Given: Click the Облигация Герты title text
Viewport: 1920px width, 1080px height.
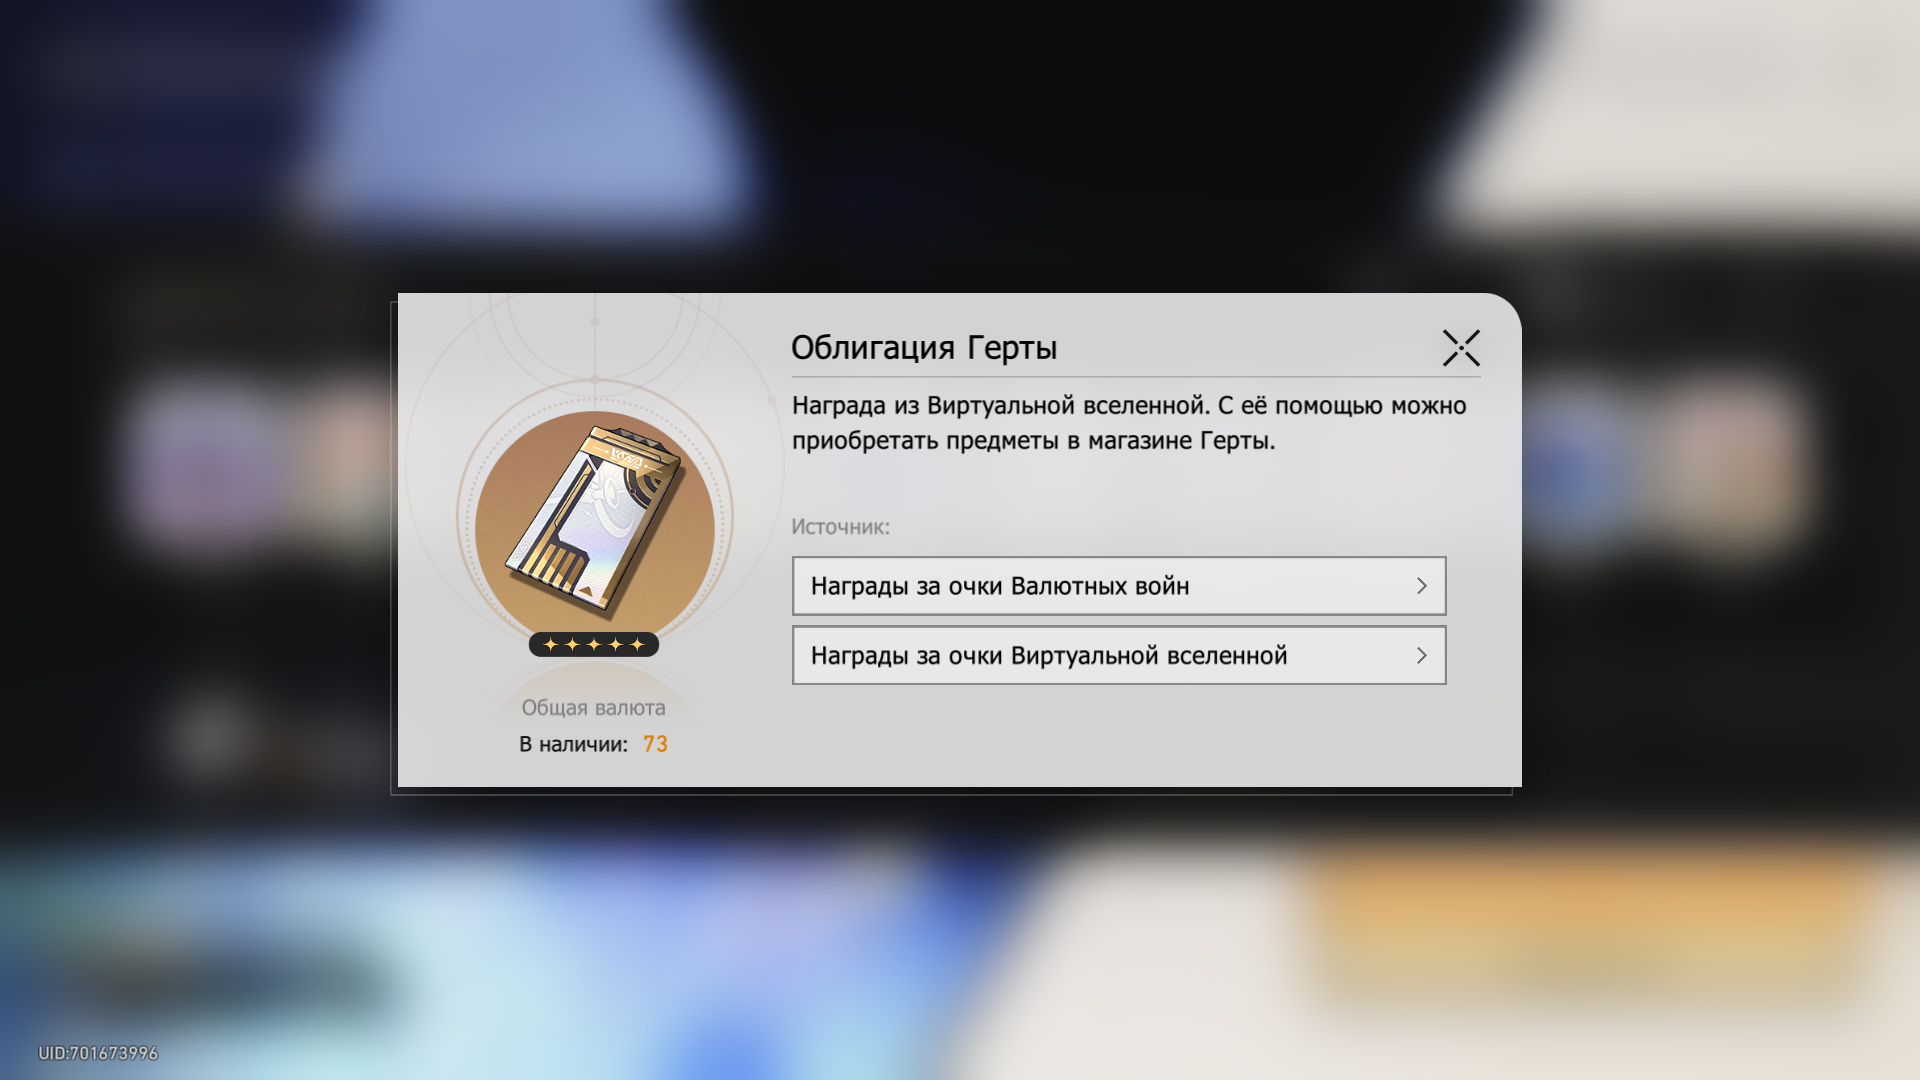Looking at the screenshot, I should click(924, 348).
